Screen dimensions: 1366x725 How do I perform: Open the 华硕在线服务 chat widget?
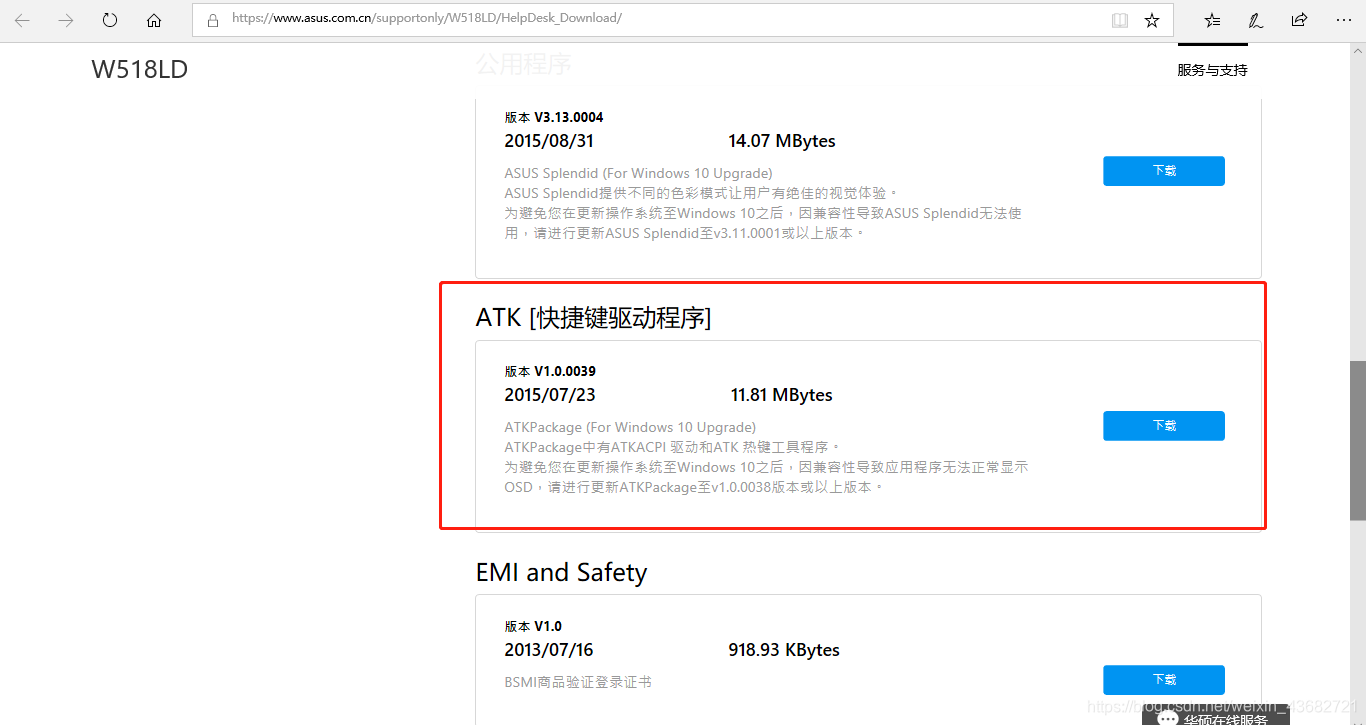point(1215,715)
